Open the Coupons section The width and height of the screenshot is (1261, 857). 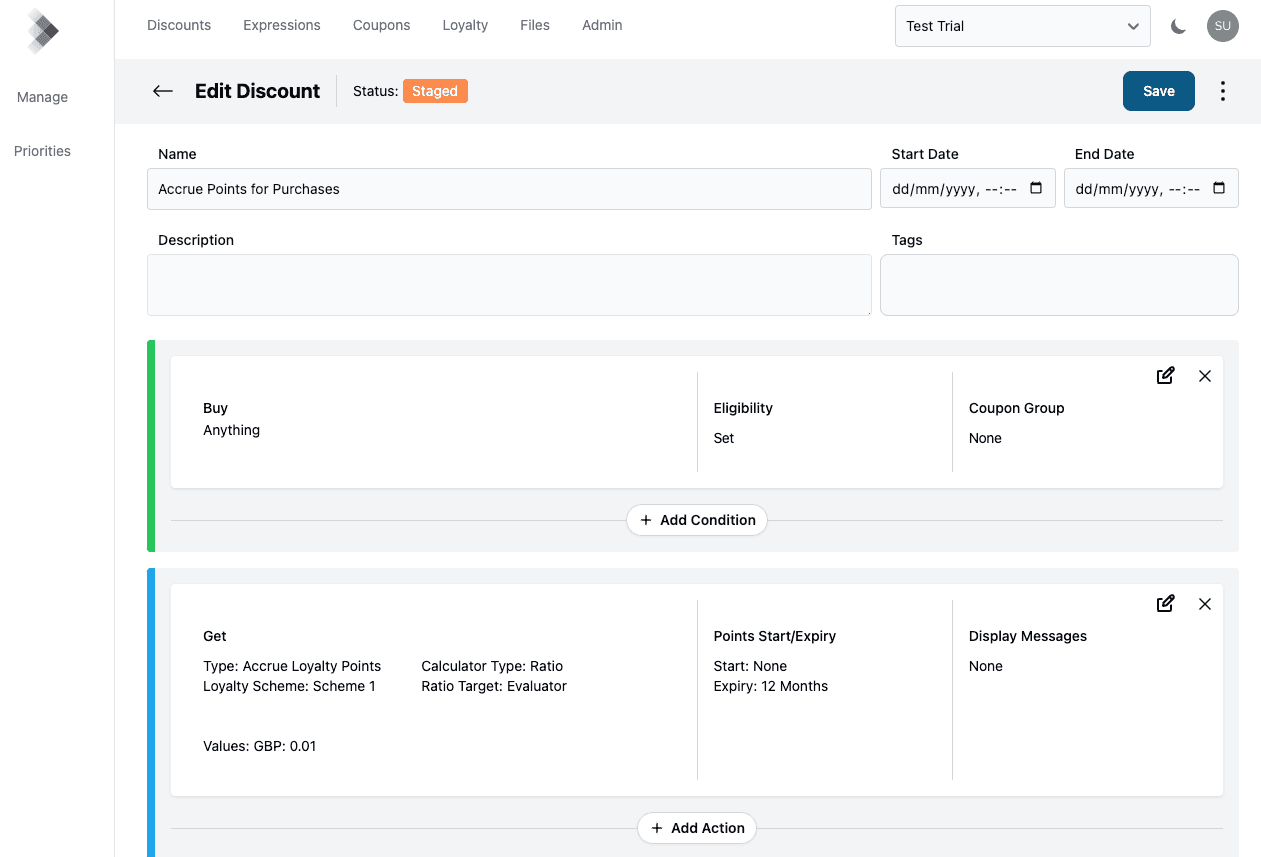381,25
